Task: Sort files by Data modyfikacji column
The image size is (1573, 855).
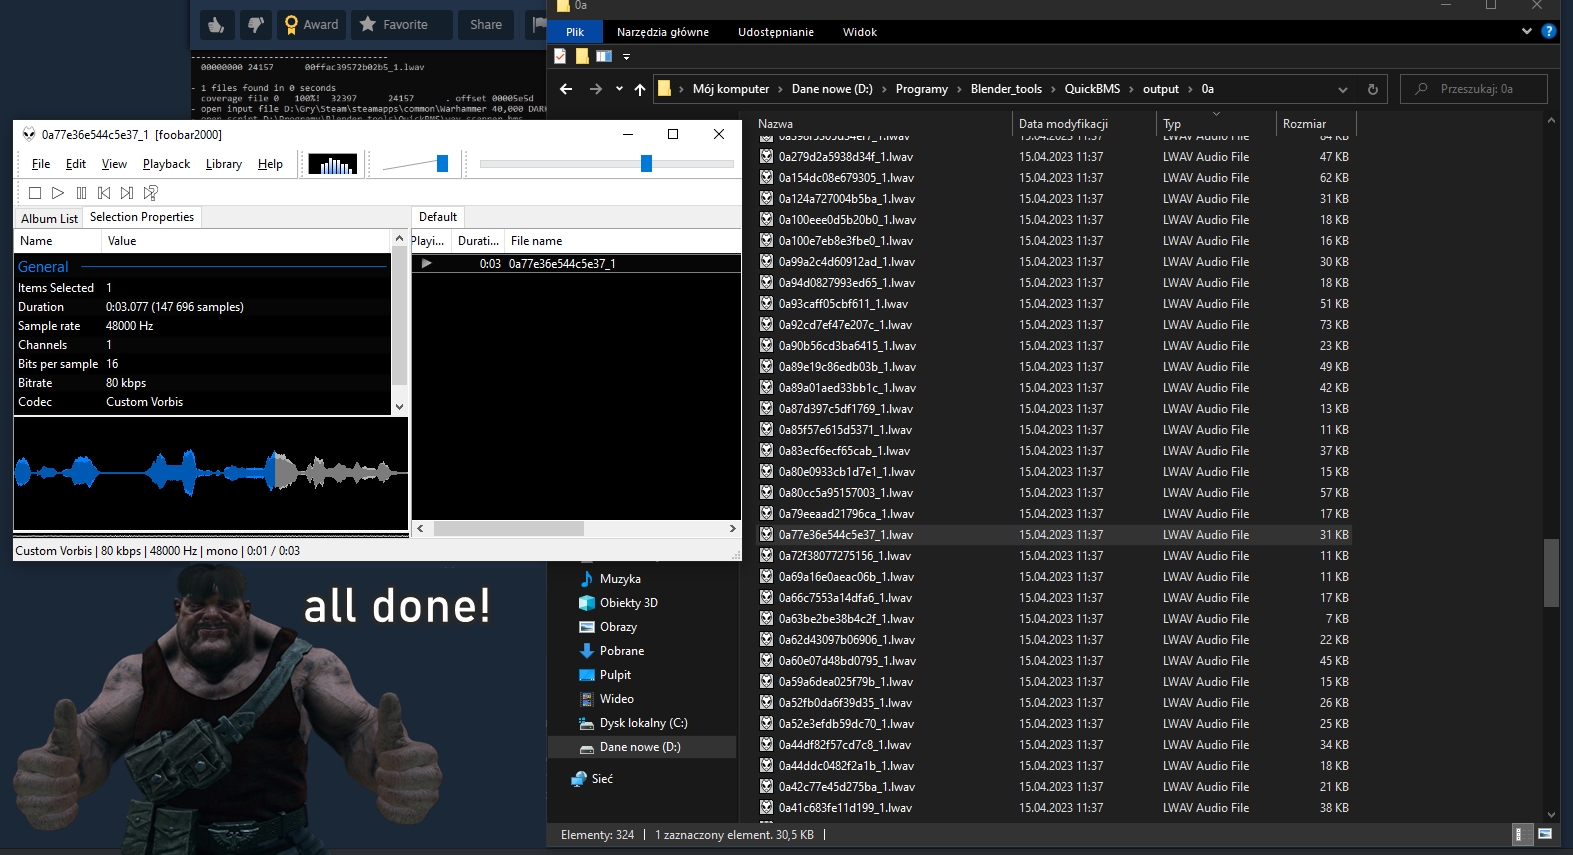Action: pyautogui.click(x=1084, y=124)
